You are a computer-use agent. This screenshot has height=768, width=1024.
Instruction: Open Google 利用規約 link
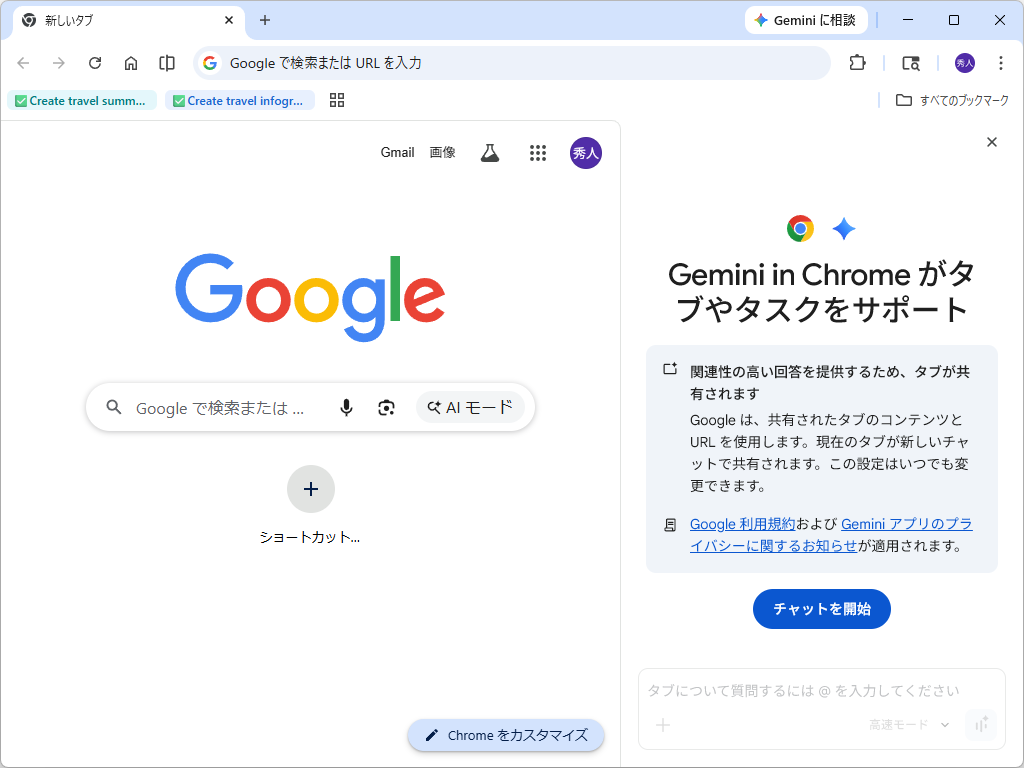743,524
